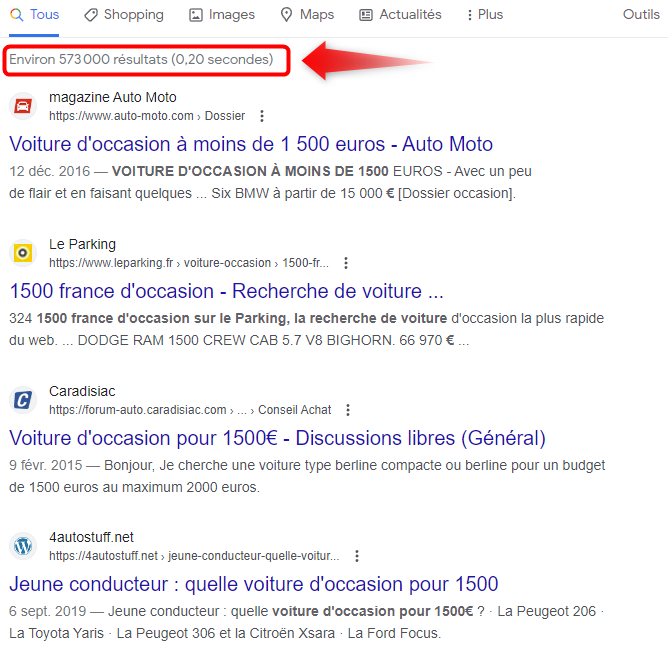Click the '6 sept. 2019' snippet date
Image resolution: width=668 pixels, height=658 pixels.
coord(48,611)
